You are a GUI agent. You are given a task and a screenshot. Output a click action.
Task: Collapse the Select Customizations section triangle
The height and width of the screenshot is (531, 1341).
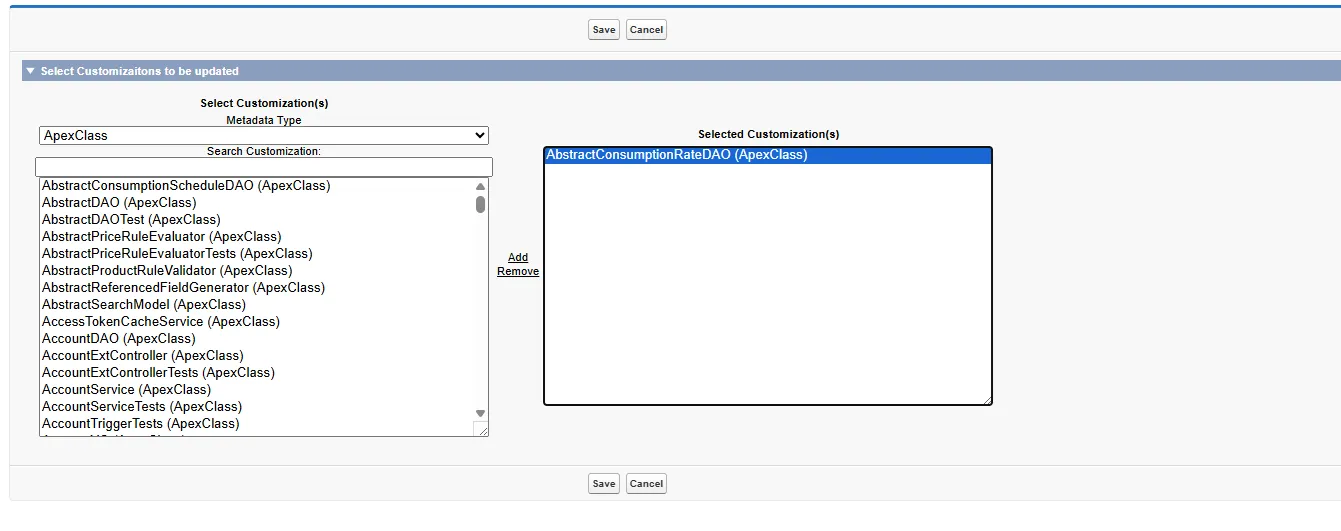(30, 72)
